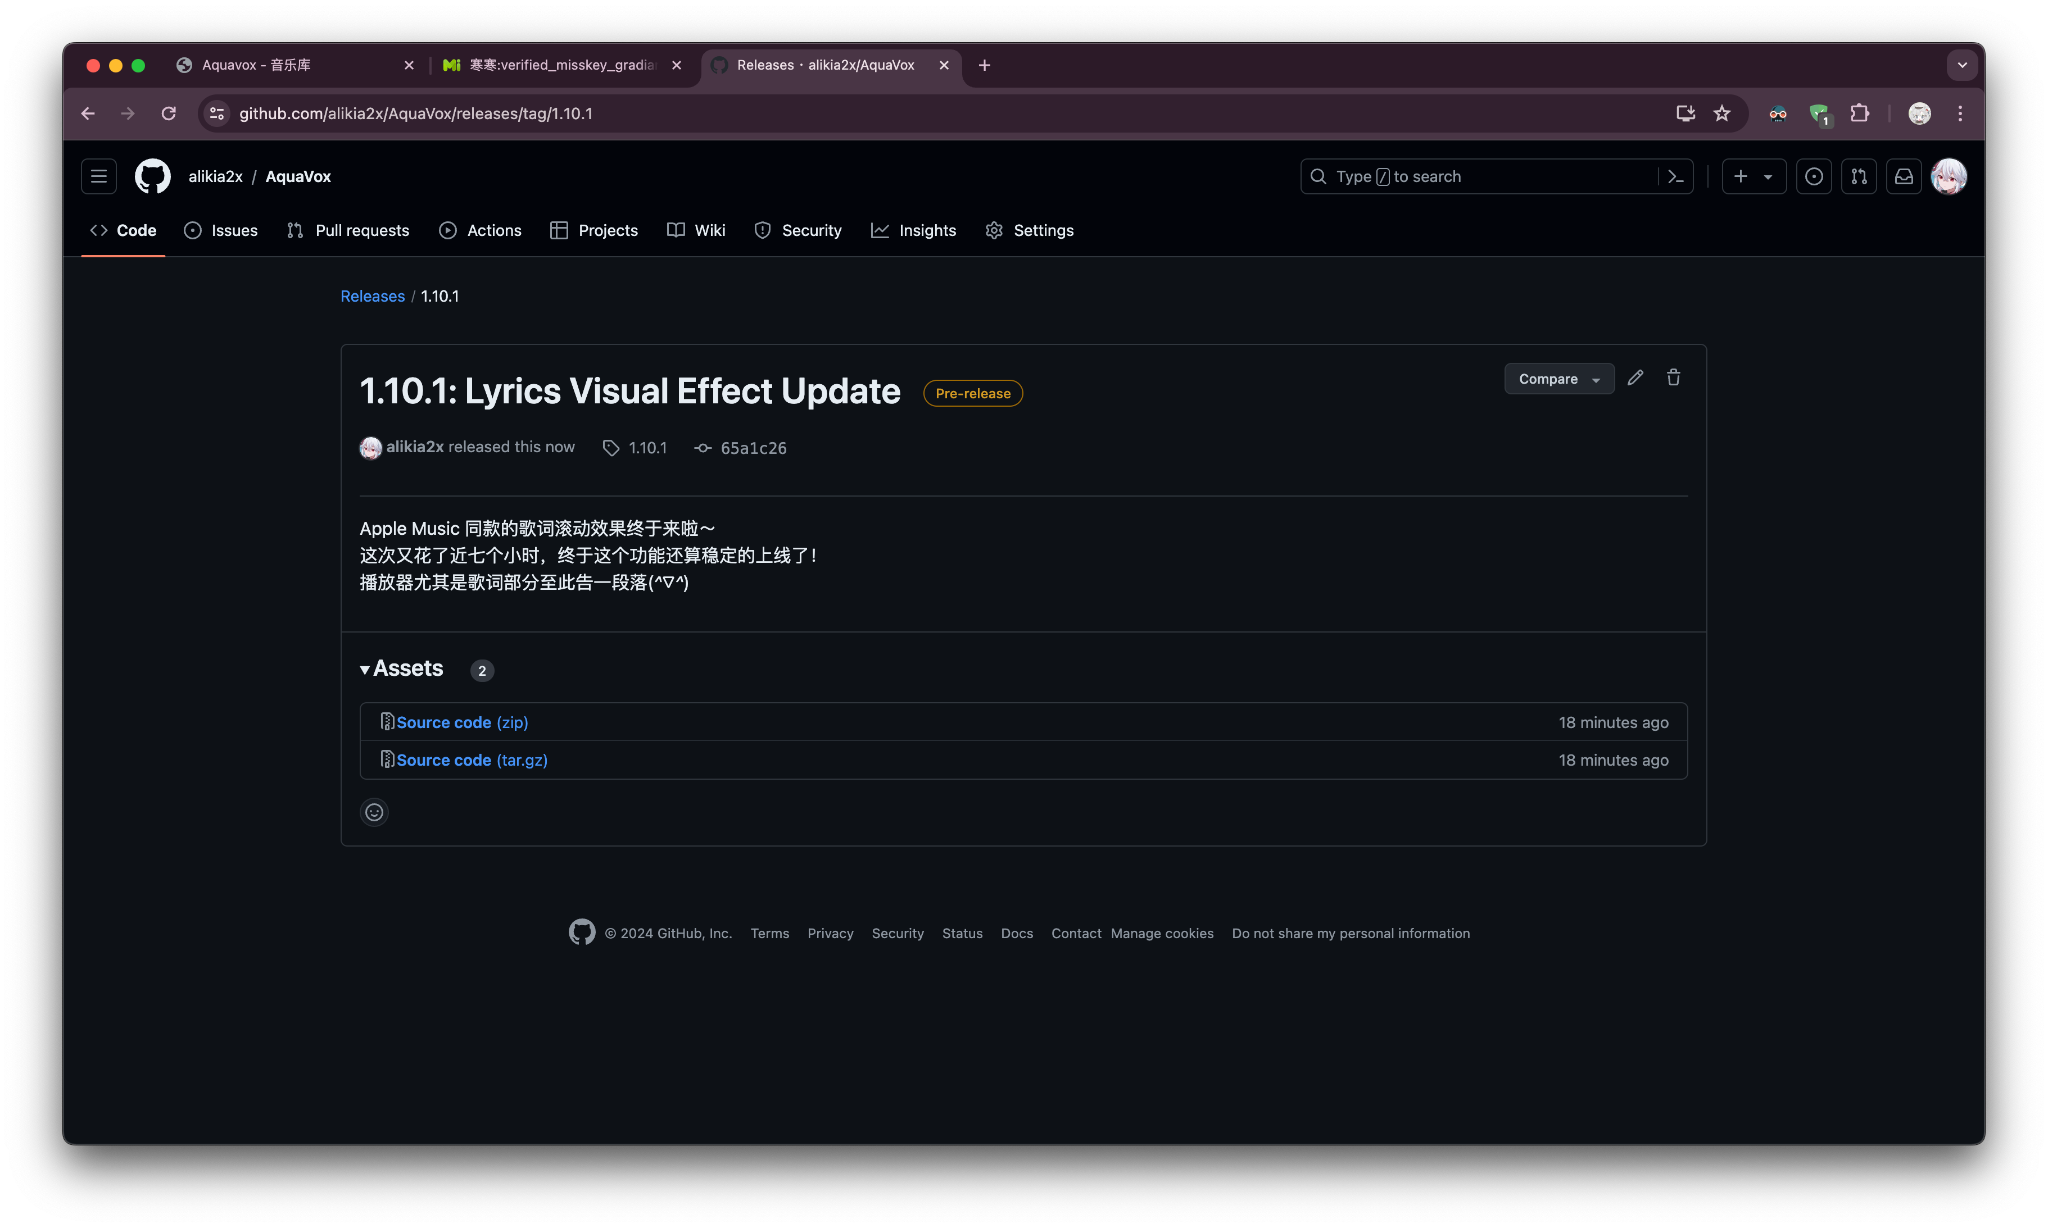Open the Compare dropdown

(x=1558, y=379)
